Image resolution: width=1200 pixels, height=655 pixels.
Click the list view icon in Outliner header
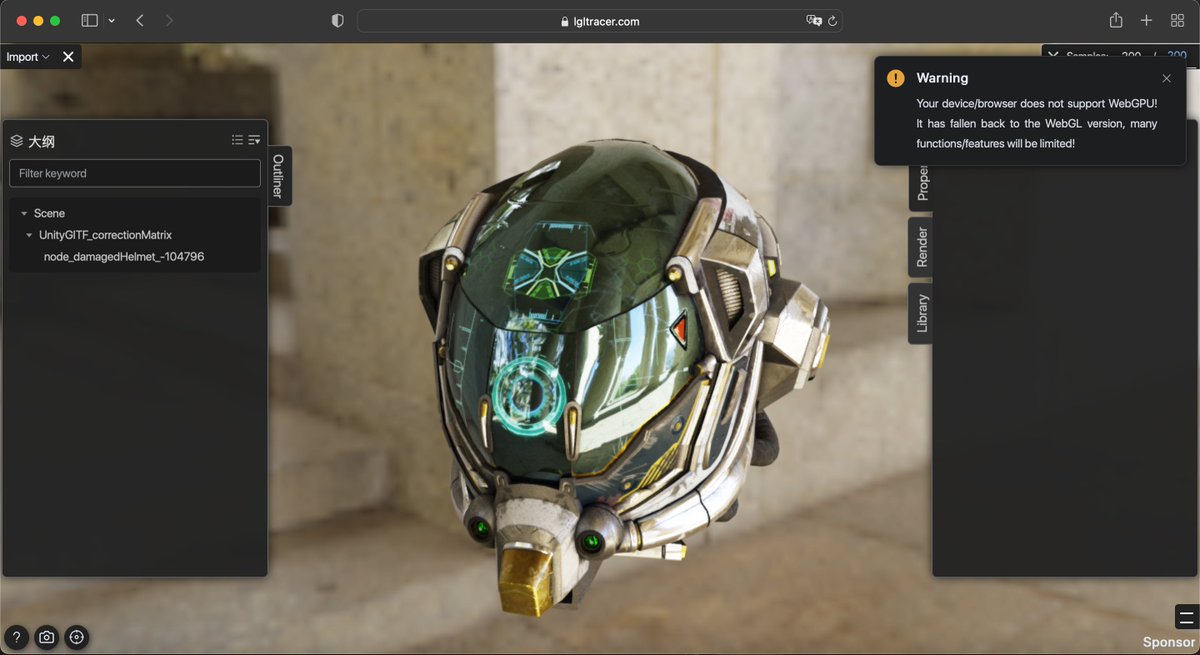click(237, 141)
